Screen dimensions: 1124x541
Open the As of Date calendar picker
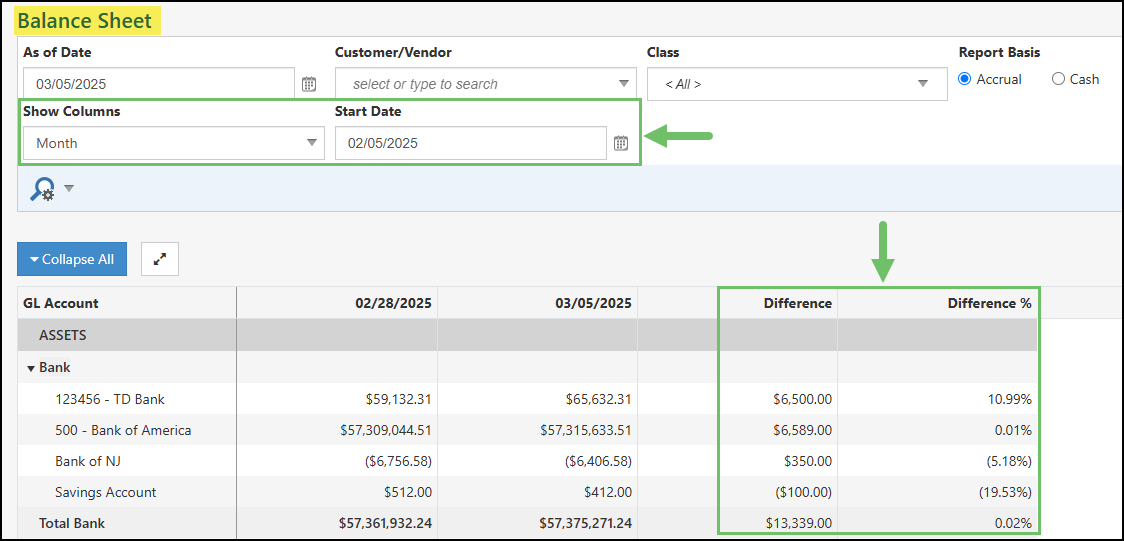coord(309,84)
